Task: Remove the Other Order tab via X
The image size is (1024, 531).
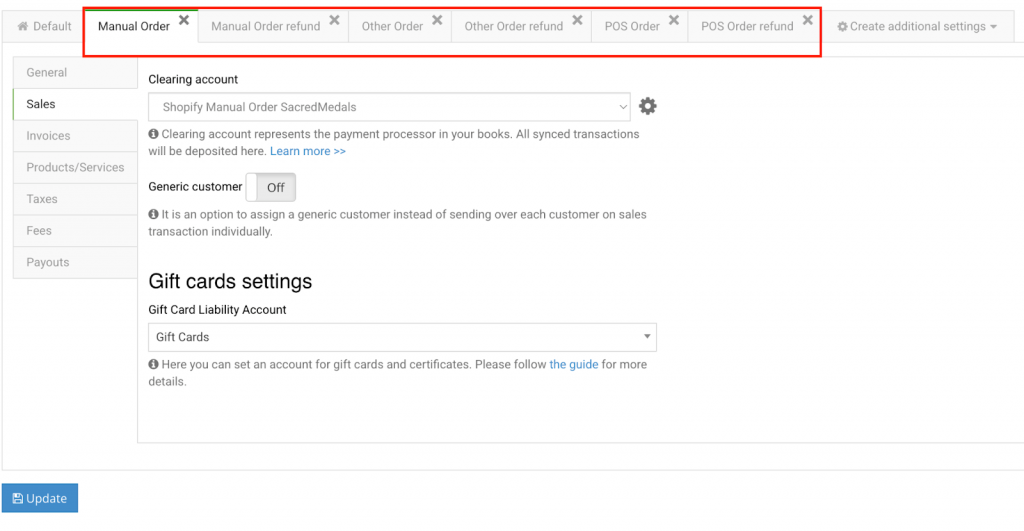Action: tap(437, 20)
